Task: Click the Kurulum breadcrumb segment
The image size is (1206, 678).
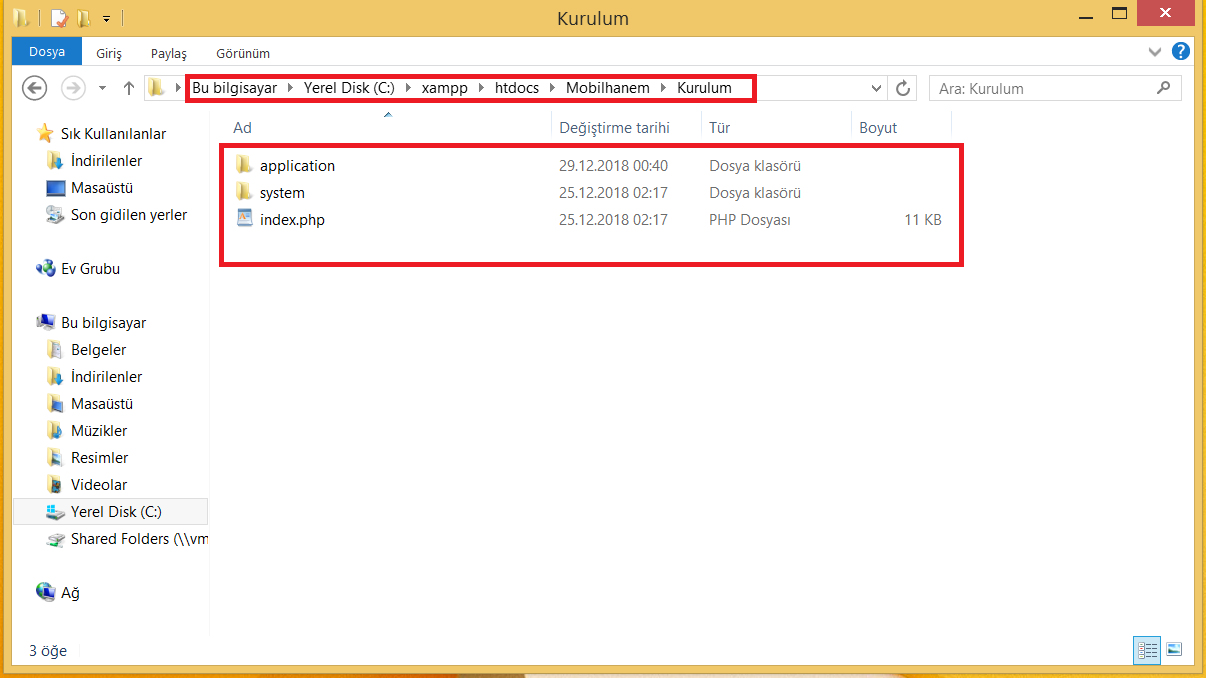Action: coord(705,88)
